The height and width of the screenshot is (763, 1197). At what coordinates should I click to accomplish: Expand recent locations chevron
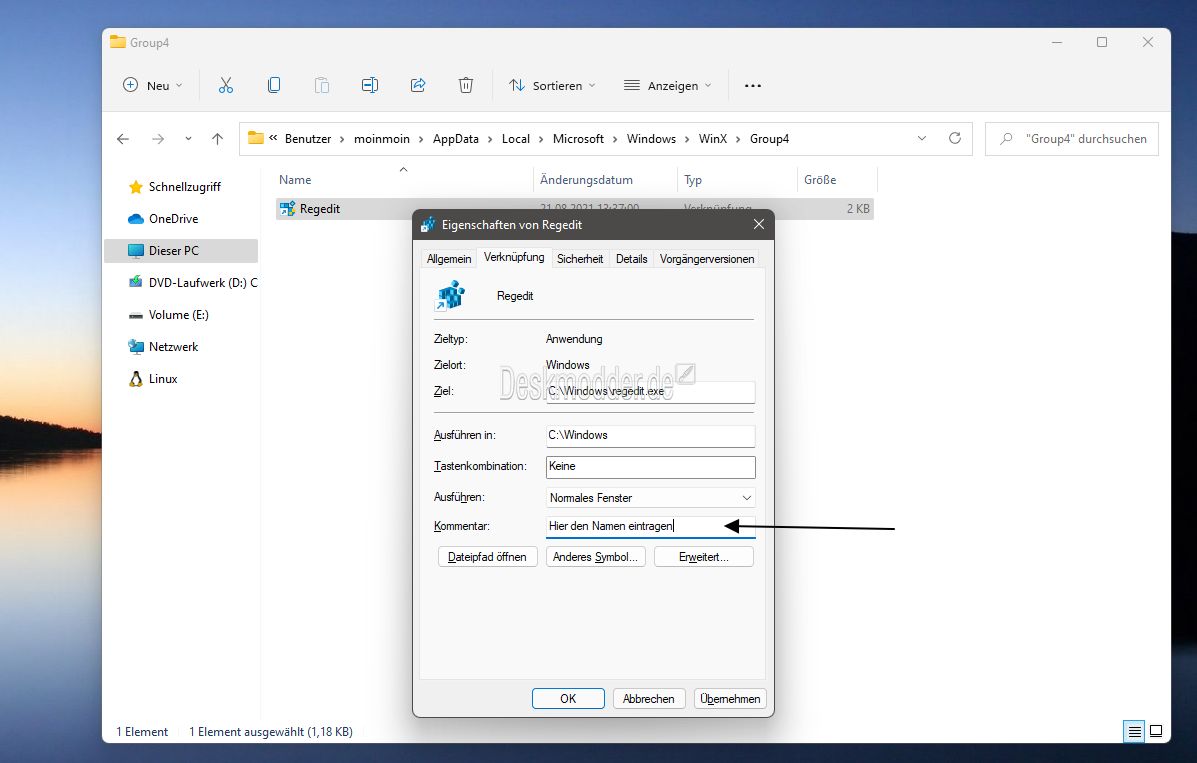pyautogui.click(x=188, y=139)
